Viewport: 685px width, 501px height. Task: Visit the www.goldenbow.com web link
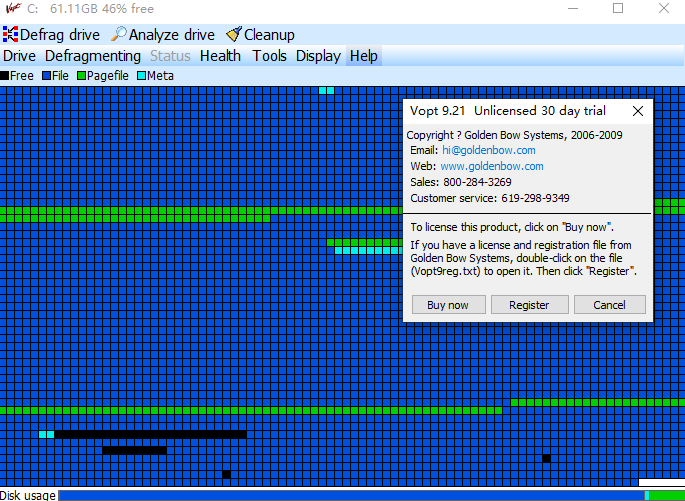[x=491, y=166]
